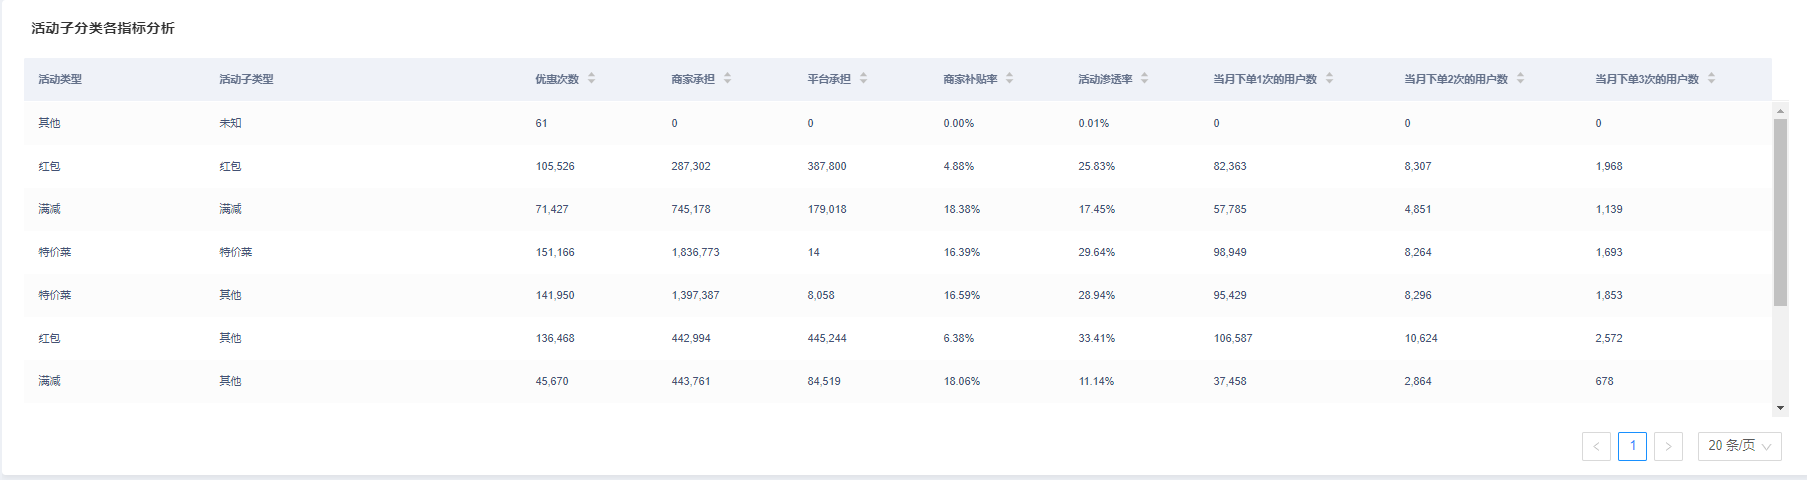Viewport: 1807px width, 480px height.
Task: Click the 29.64% penetration cell
Action: [1096, 252]
